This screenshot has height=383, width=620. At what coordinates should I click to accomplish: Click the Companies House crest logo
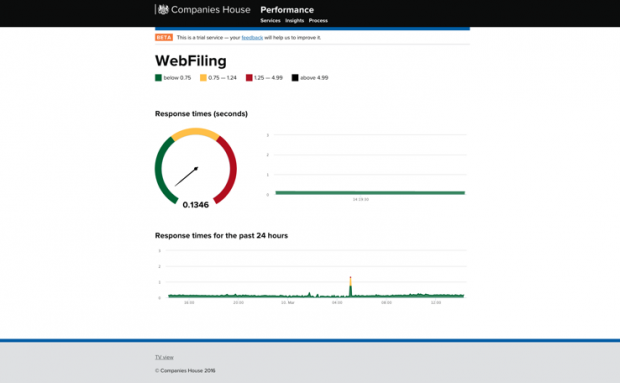tap(163, 9)
